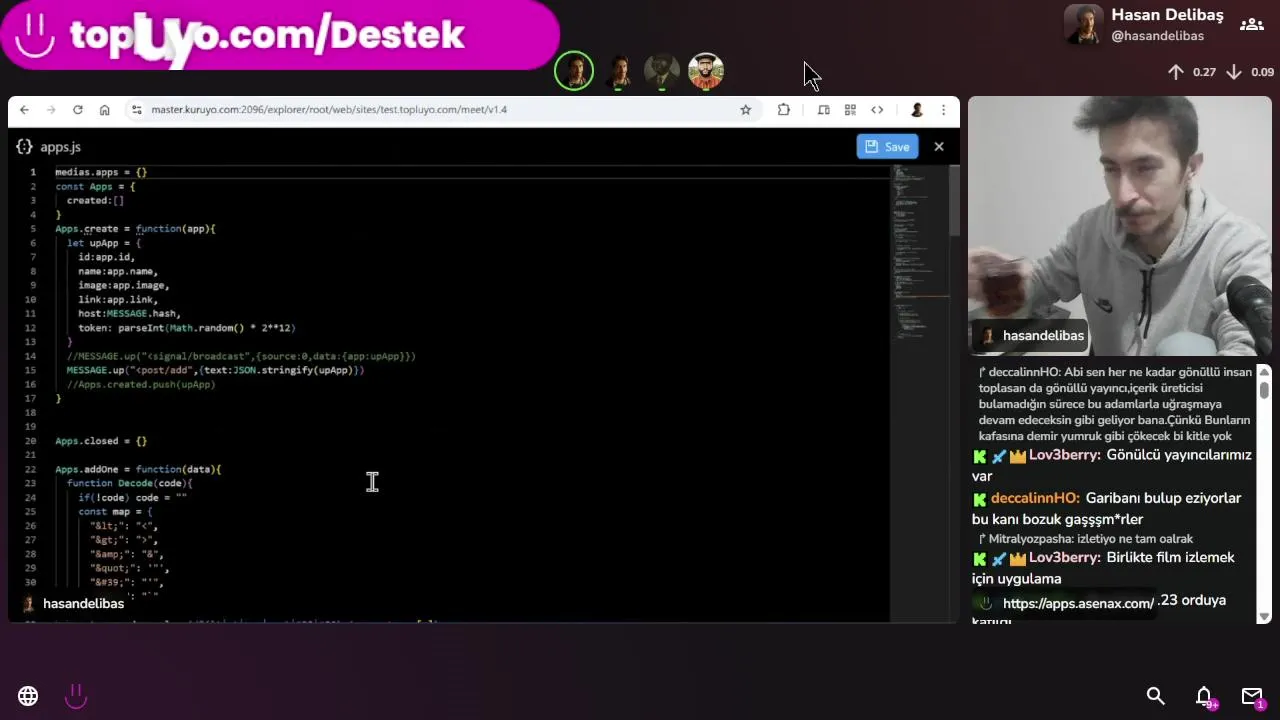Click username Lov3berry on Gönülcü message
Screen dimensions: 1280x720
point(1065,455)
